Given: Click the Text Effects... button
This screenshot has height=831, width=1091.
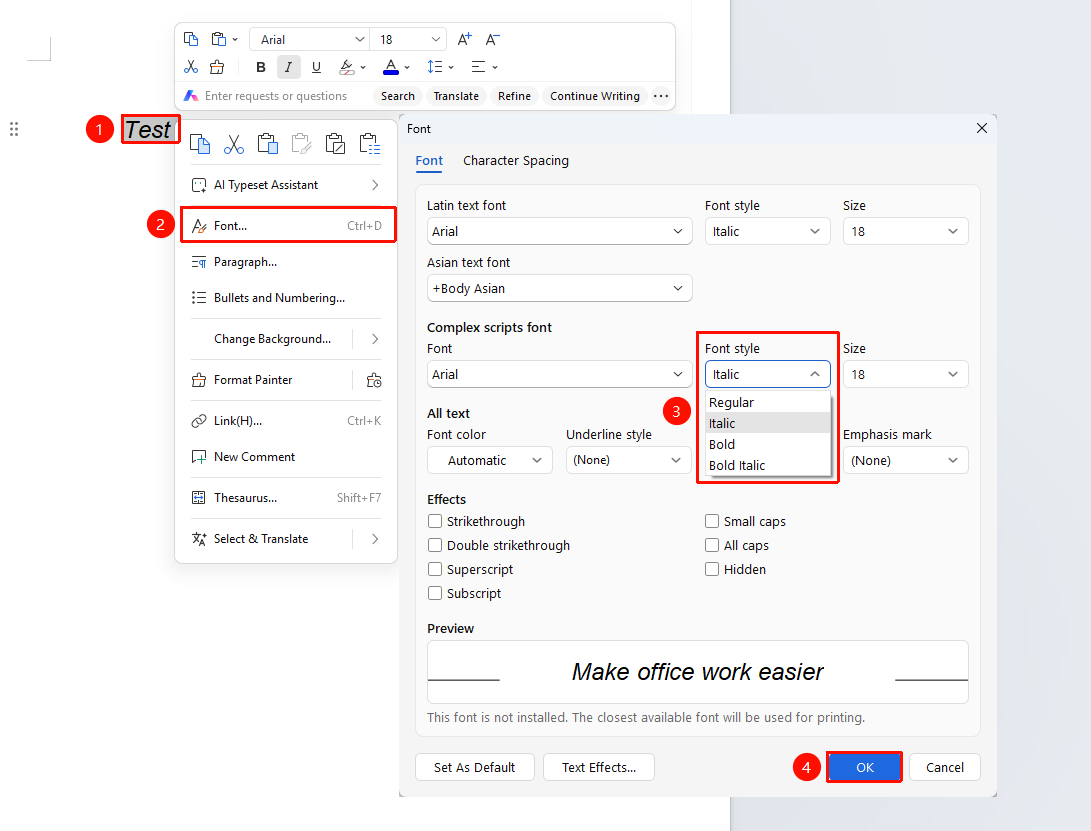Looking at the screenshot, I should coord(598,767).
